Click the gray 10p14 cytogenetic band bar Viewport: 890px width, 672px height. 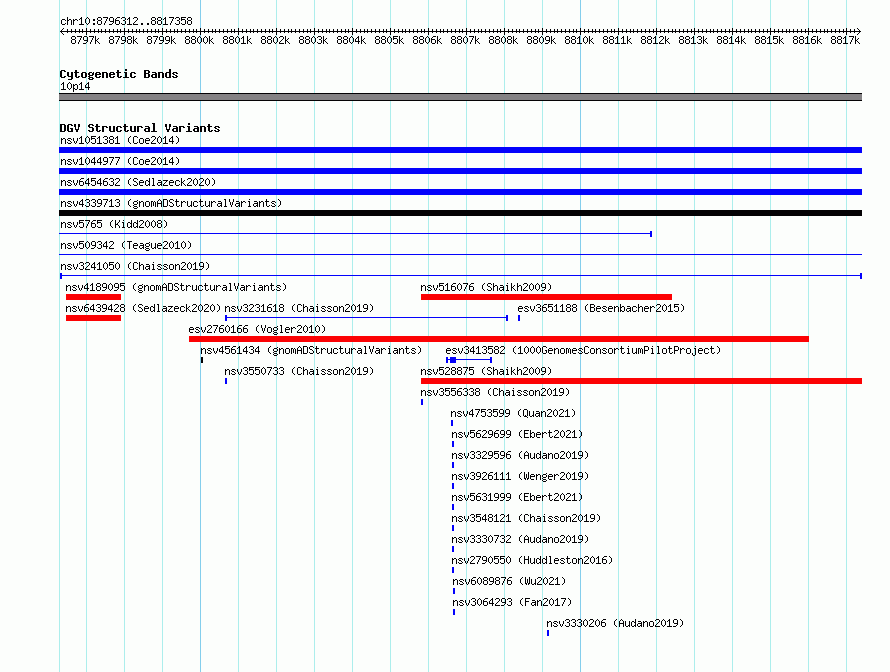460,97
